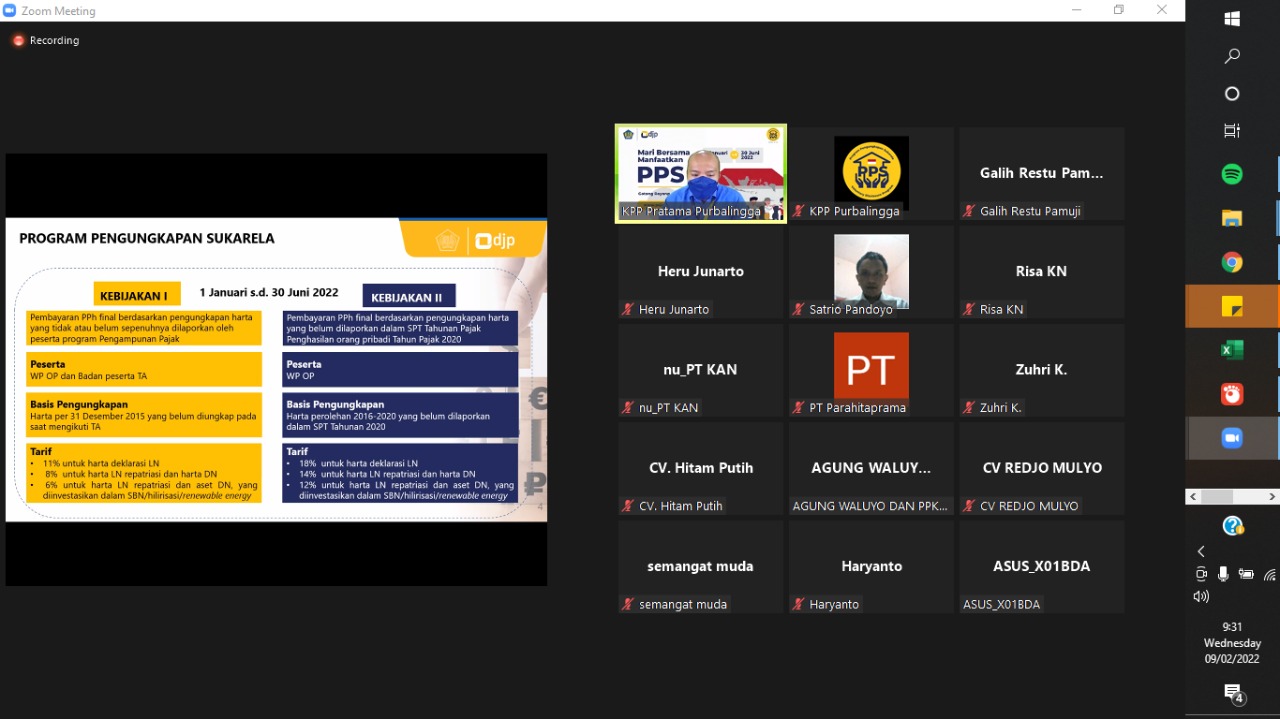Select the PT Parahitaprama participant tile
The image size is (1280, 719).
pyautogui.click(x=871, y=369)
